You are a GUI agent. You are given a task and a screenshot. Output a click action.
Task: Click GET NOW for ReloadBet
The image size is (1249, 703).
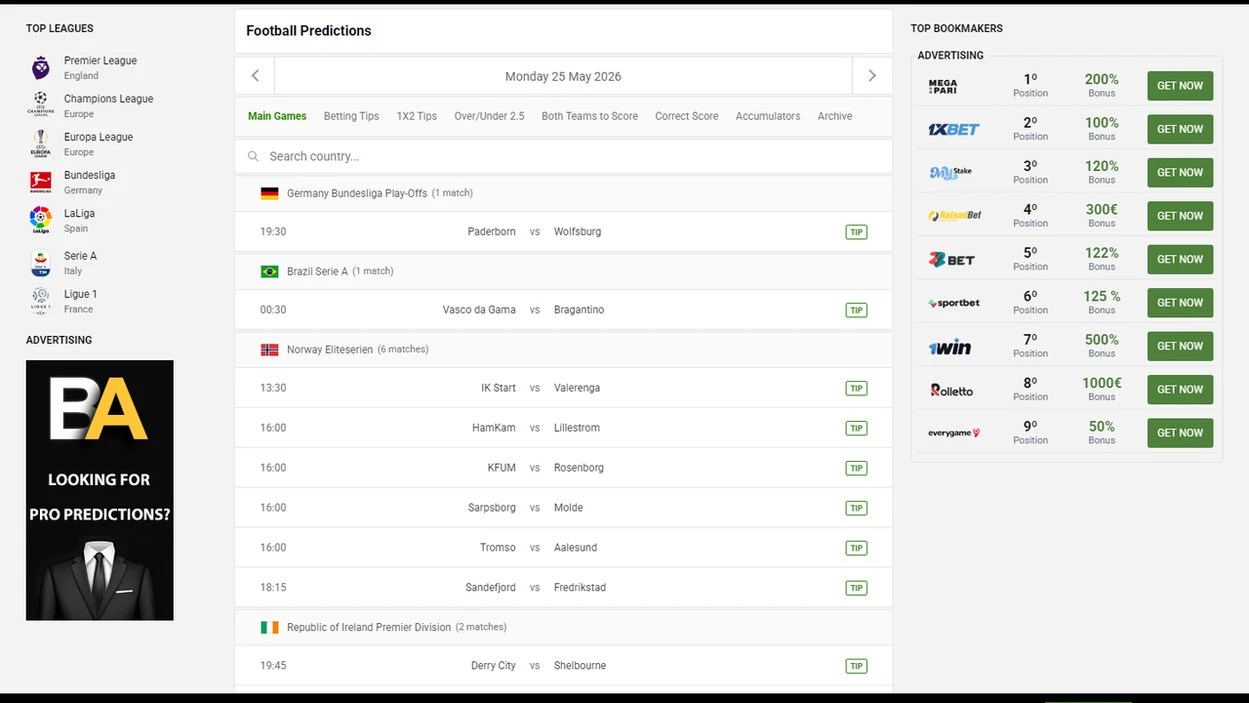1180,216
